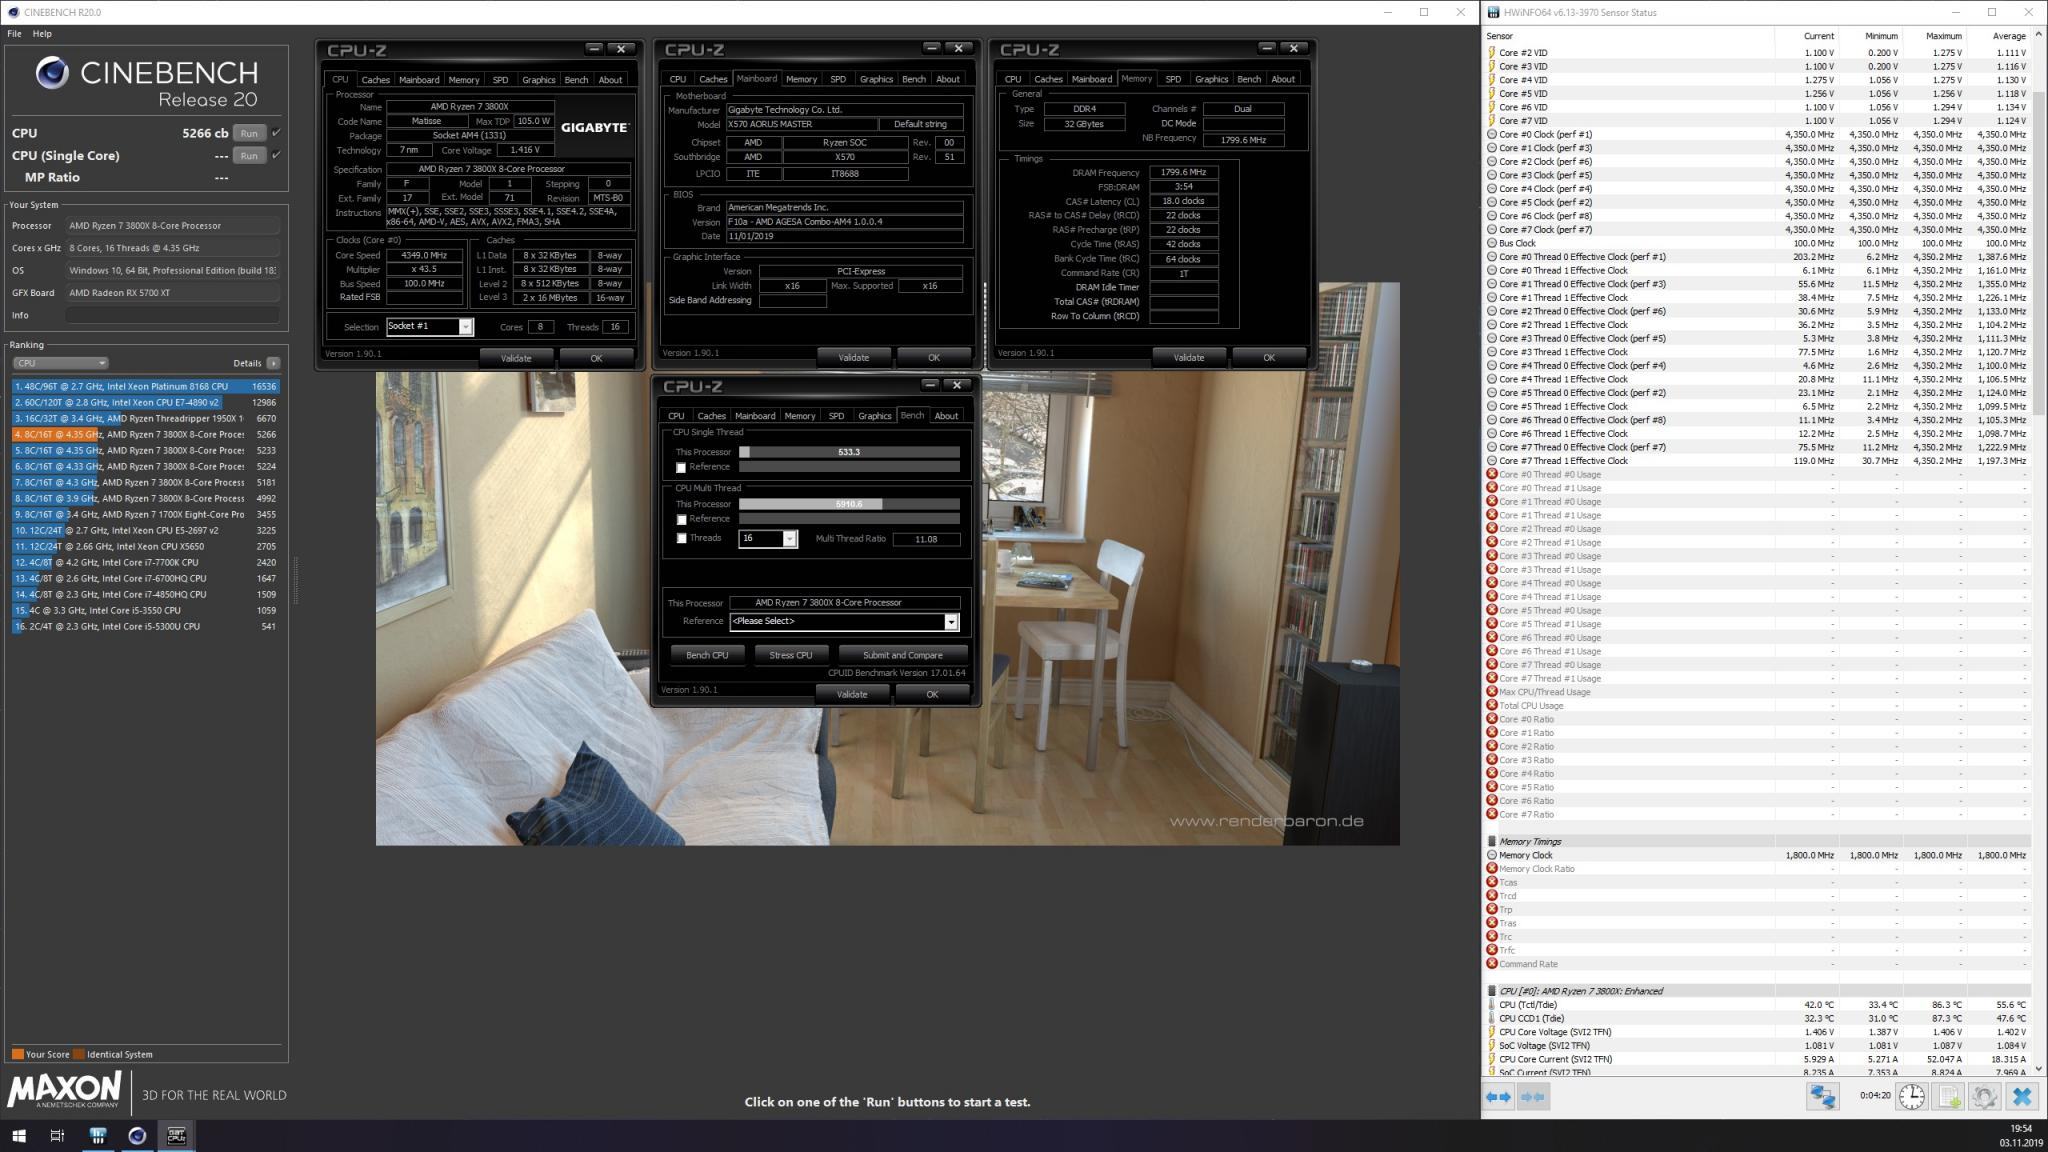Select ranking entry Intel Xeon Platinum 8168

146,386
